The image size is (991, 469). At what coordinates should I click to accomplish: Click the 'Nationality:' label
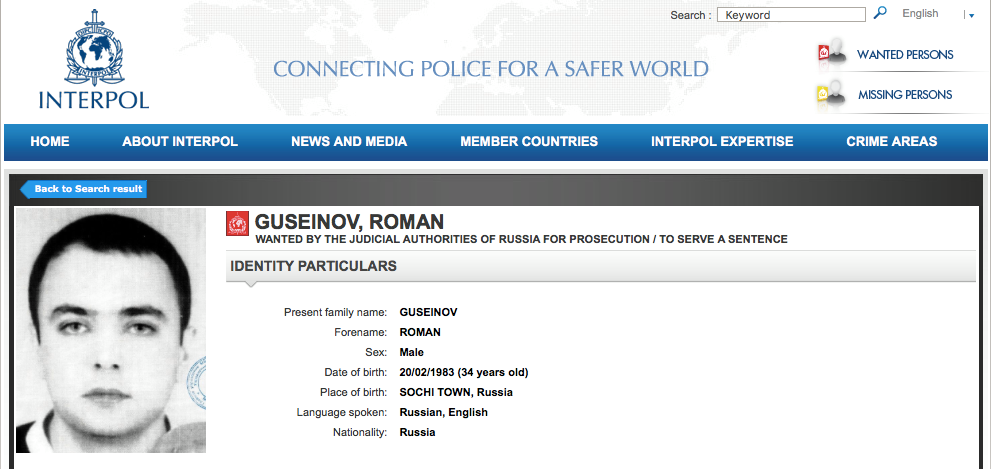click(360, 433)
